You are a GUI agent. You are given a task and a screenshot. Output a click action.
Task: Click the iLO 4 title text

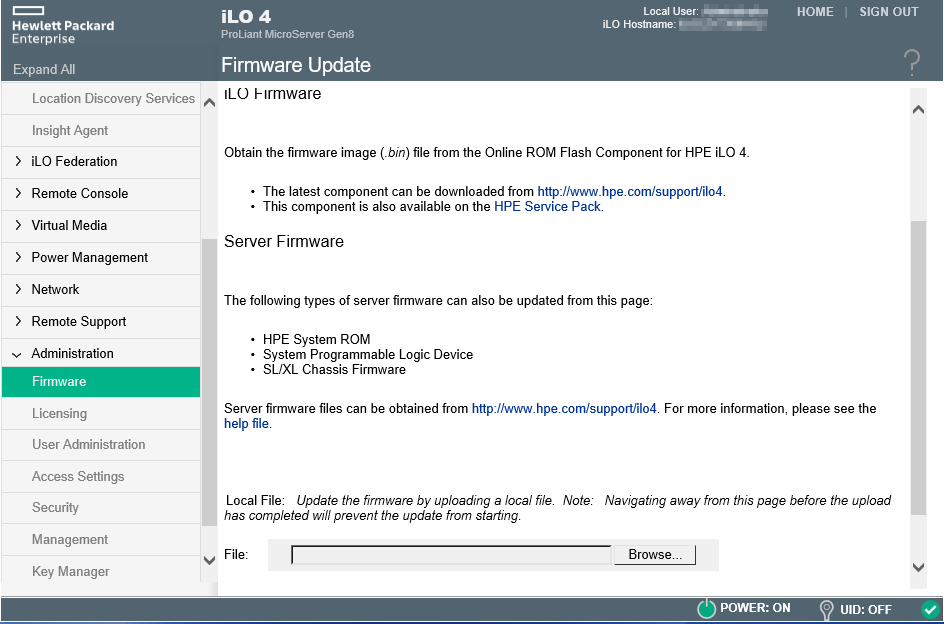click(x=246, y=16)
